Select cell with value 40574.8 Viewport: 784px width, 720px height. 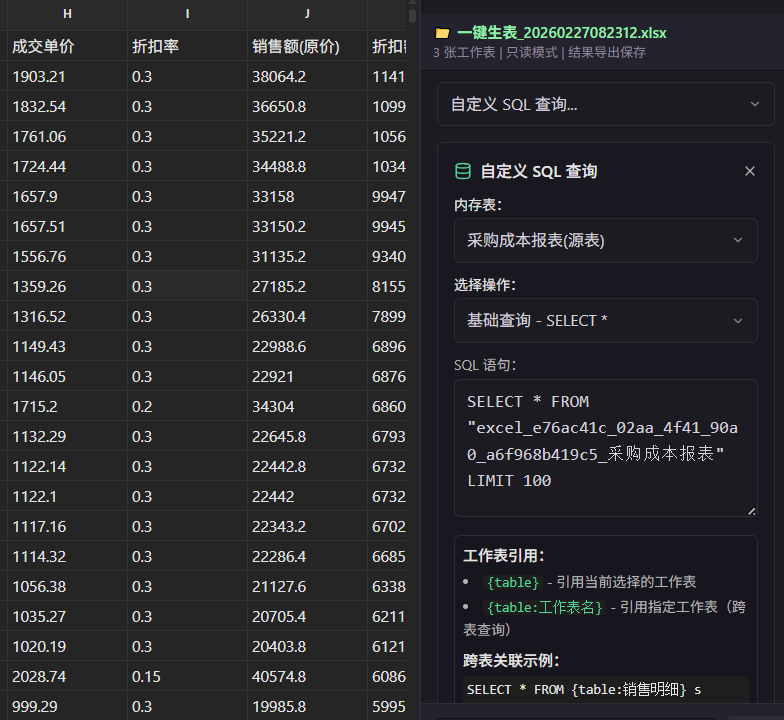(x=308, y=676)
